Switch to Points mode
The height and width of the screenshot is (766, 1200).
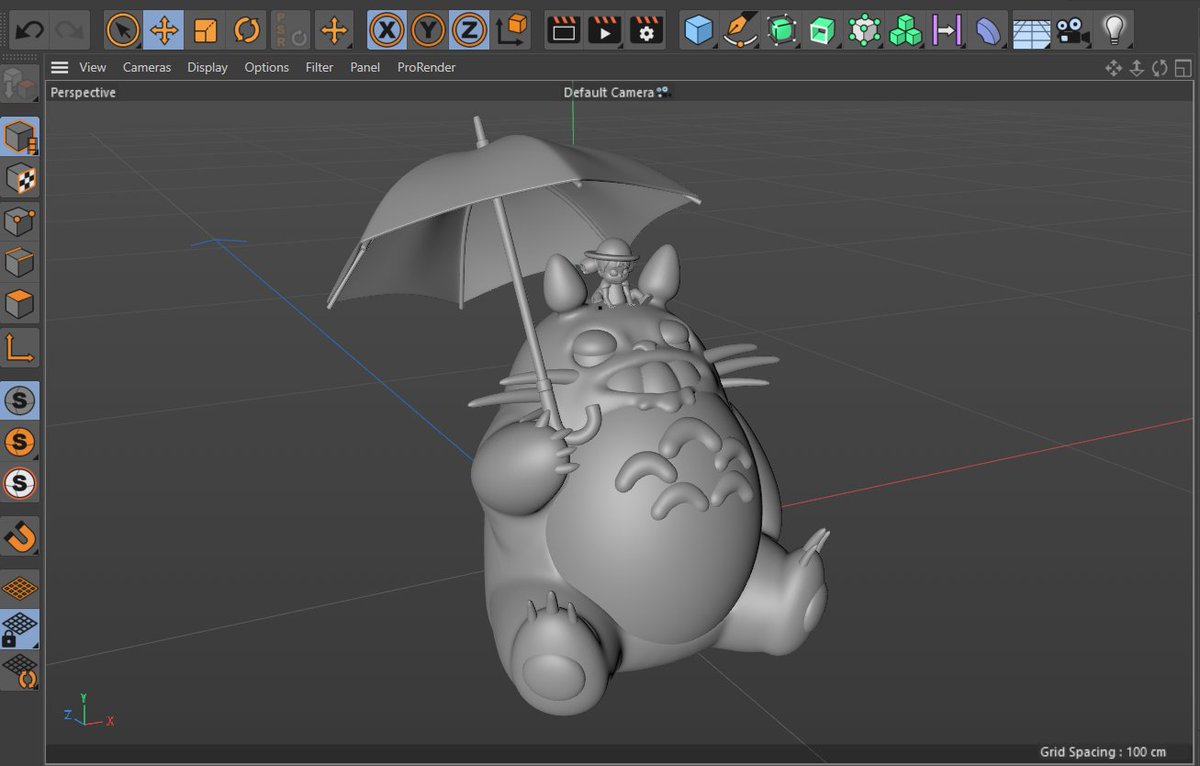(x=20, y=221)
